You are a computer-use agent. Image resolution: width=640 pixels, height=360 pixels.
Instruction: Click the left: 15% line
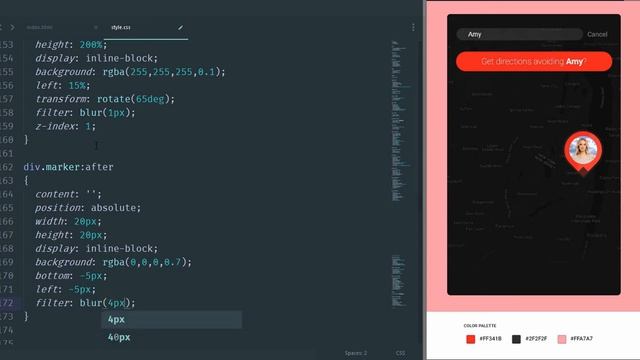[x=62, y=85]
